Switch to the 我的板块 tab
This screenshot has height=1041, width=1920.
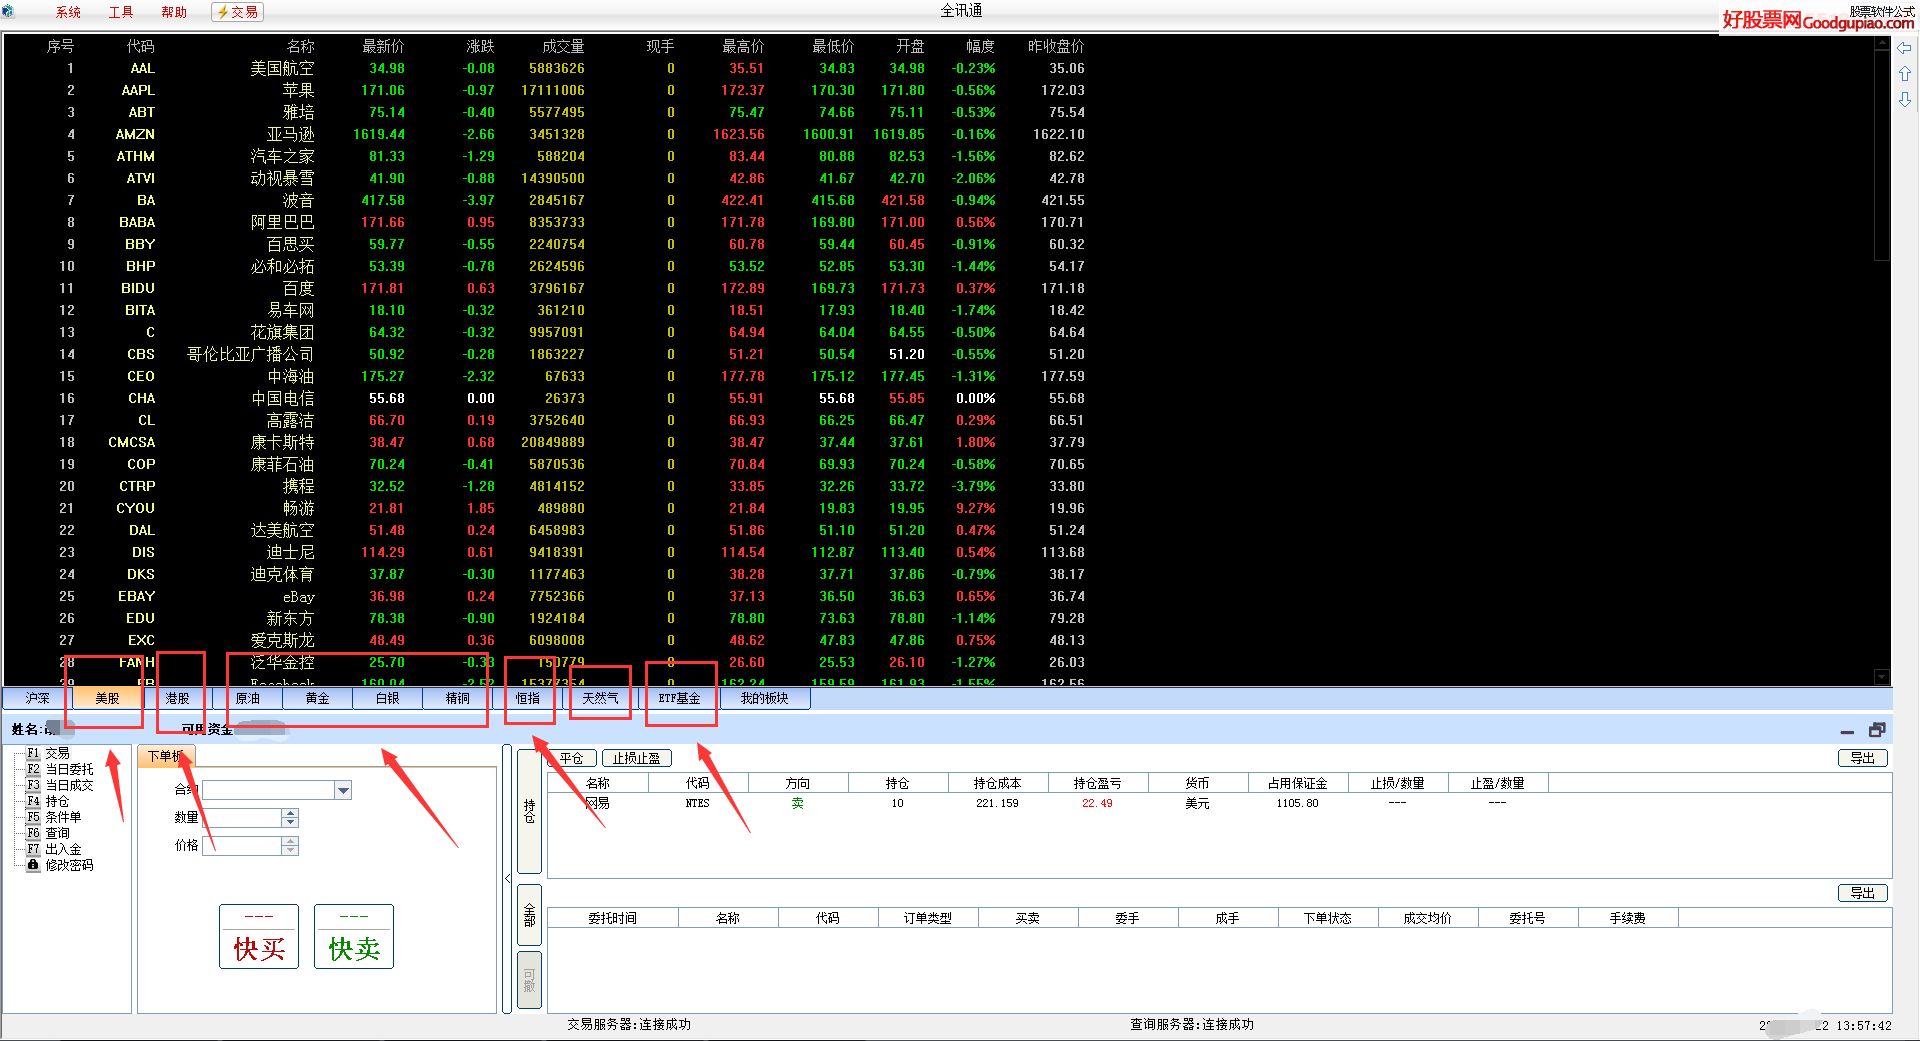point(765,698)
